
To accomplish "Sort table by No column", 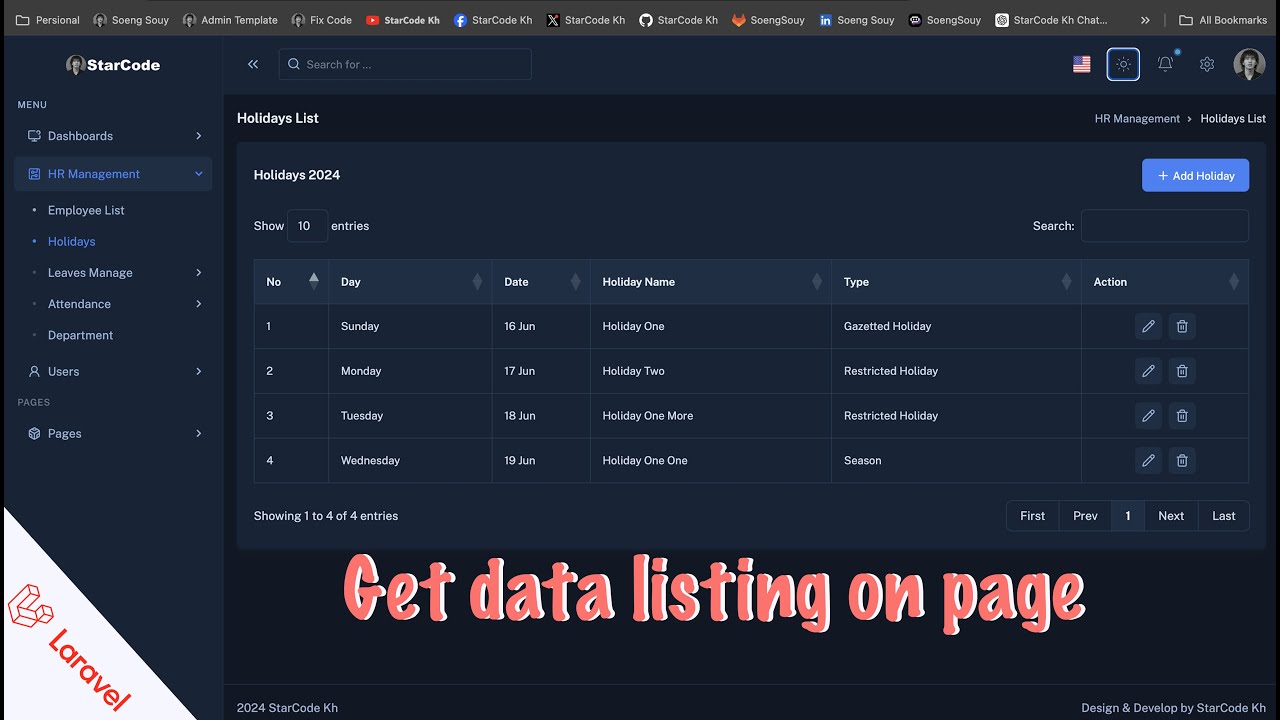I will [x=291, y=282].
